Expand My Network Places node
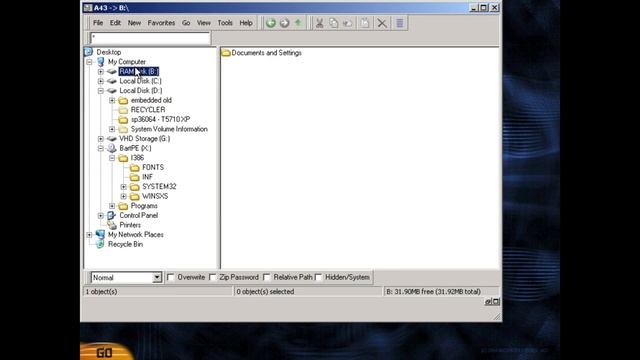Image resolution: width=640 pixels, height=360 pixels. coord(89,235)
